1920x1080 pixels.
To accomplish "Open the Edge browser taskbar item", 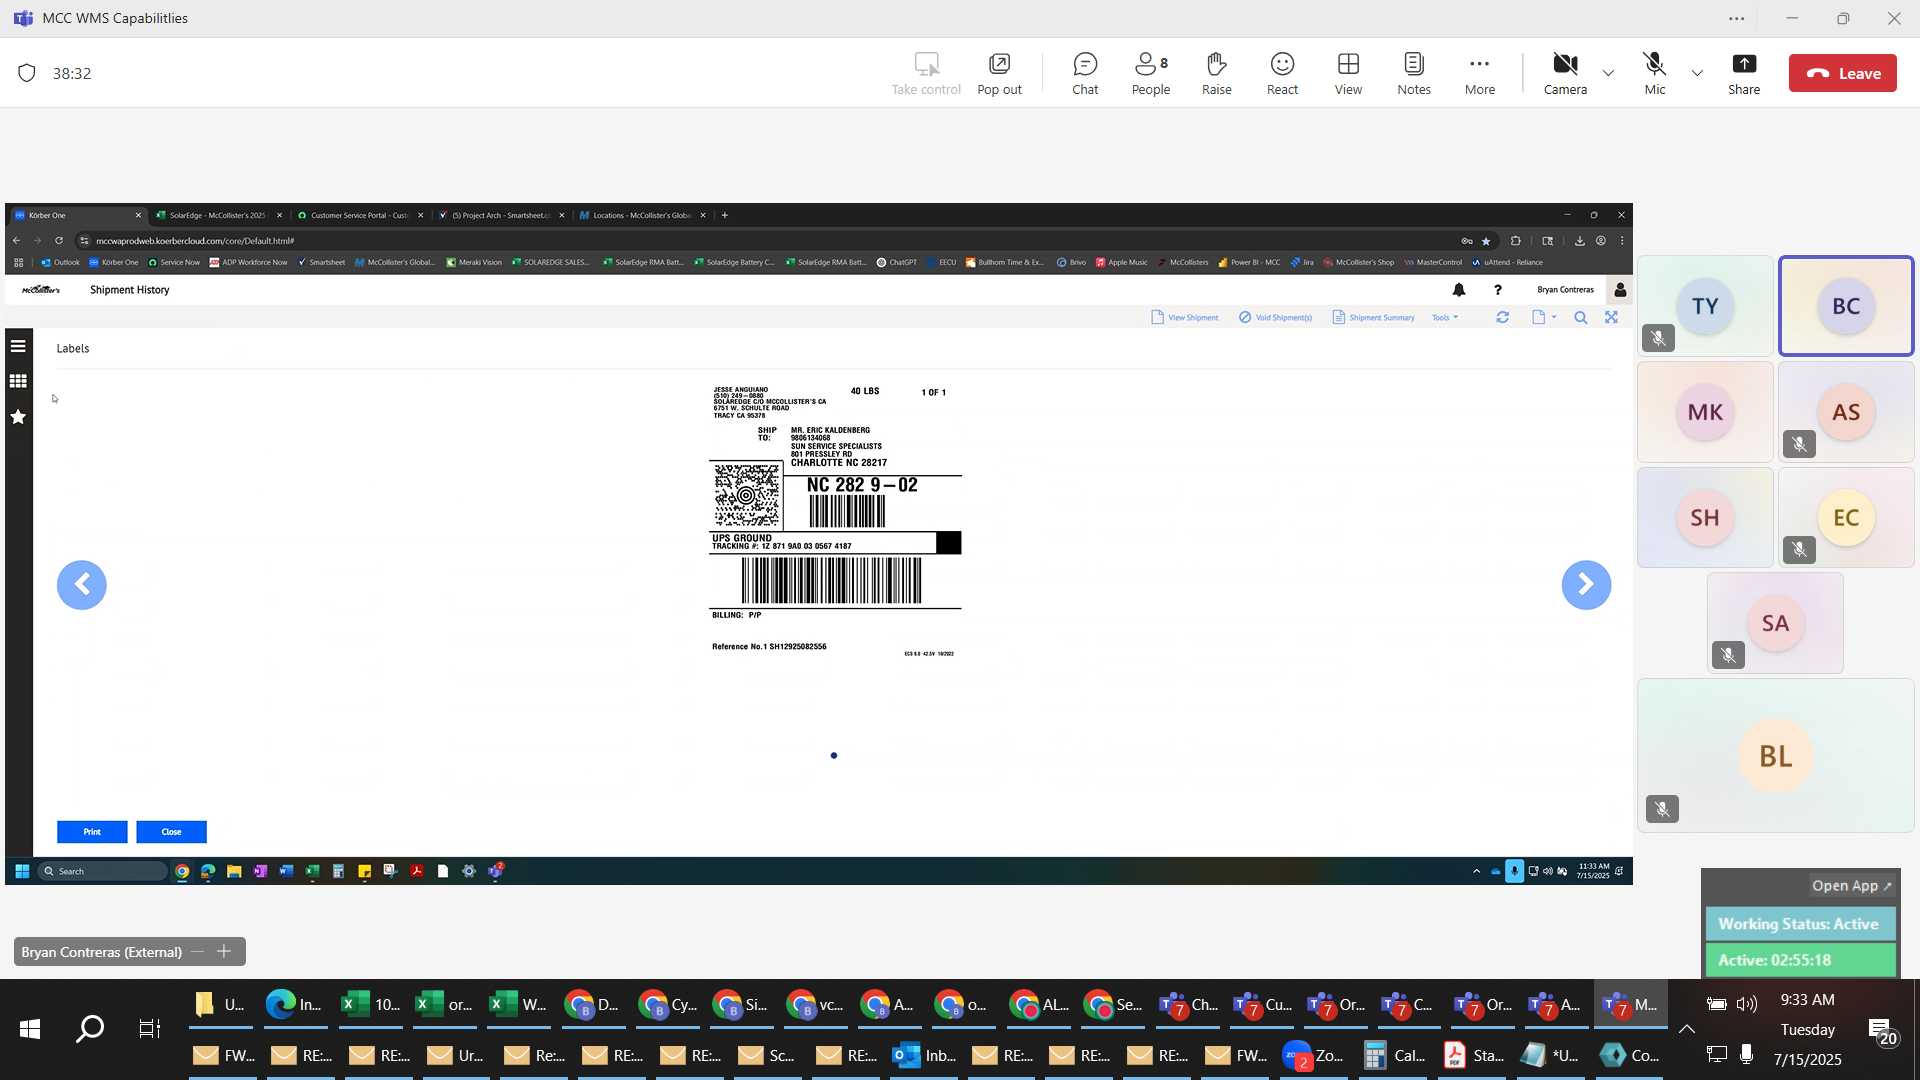I will coord(295,1005).
